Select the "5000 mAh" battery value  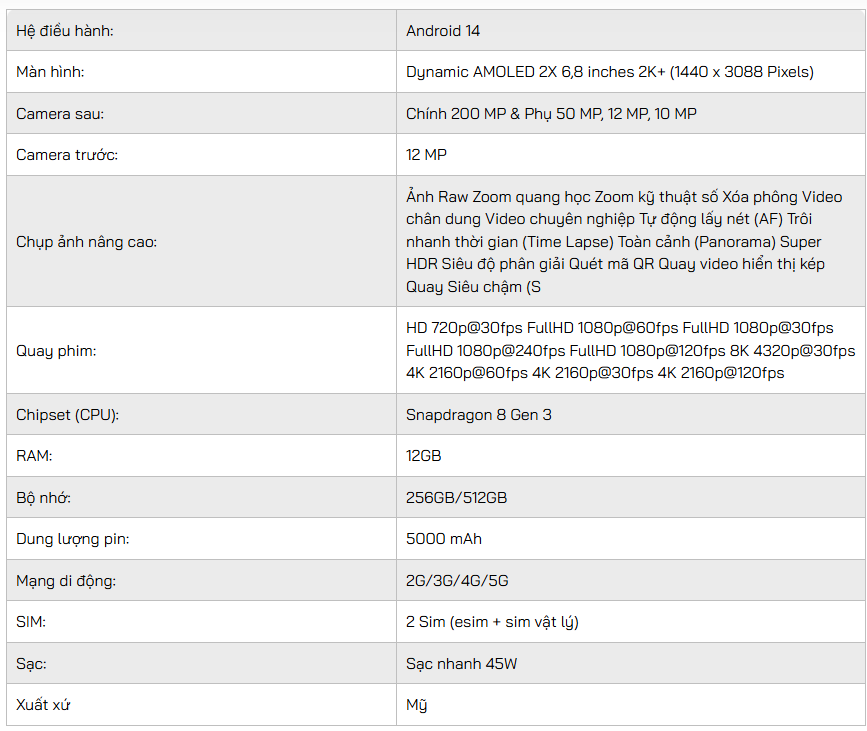[x=444, y=539]
